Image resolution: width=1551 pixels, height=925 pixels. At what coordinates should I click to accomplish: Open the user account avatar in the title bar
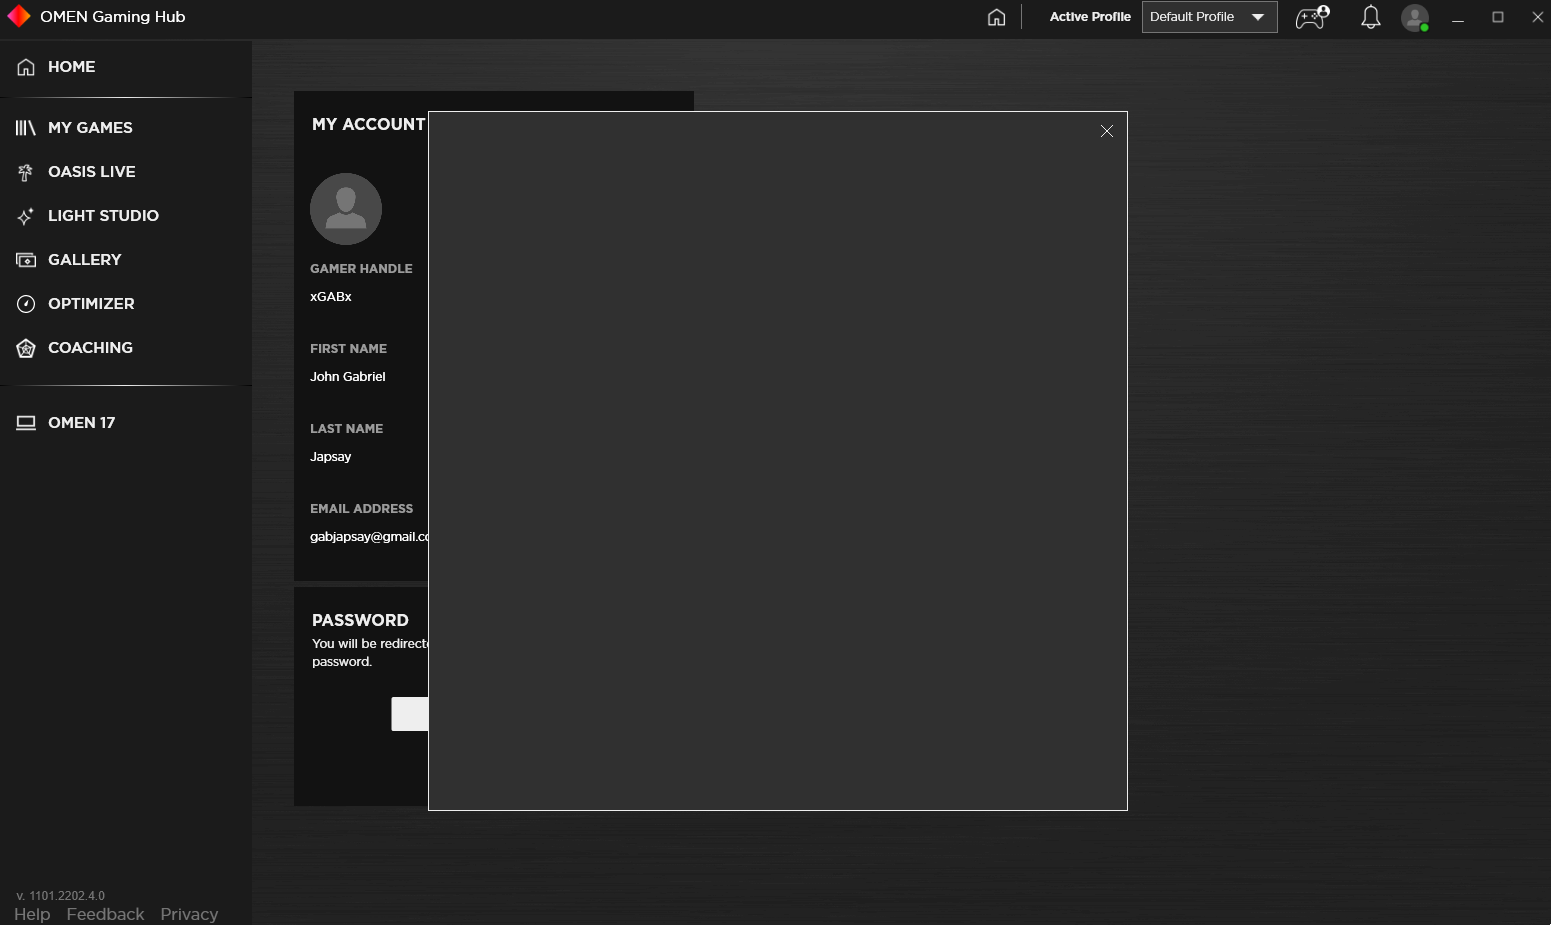[x=1415, y=17]
